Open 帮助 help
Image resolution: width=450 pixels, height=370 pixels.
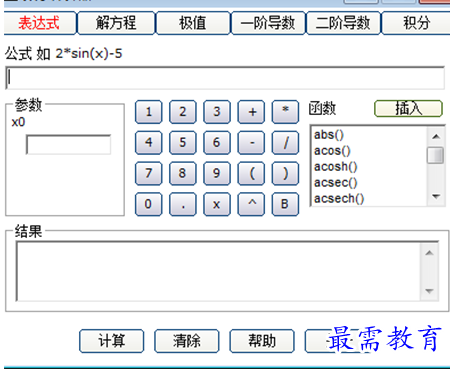click(x=262, y=341)
